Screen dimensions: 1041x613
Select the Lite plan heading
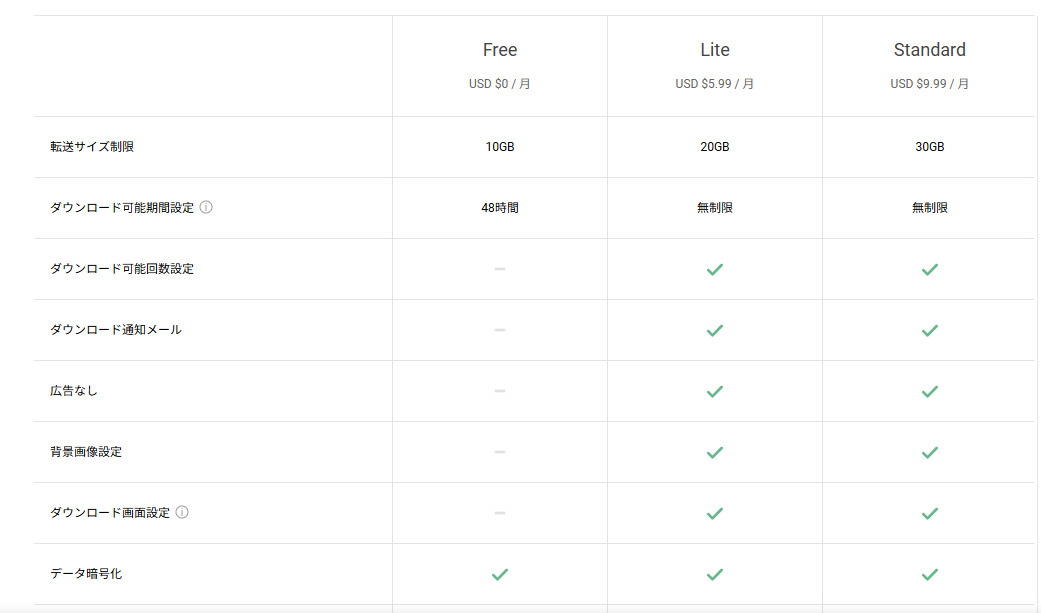(714, 50)
